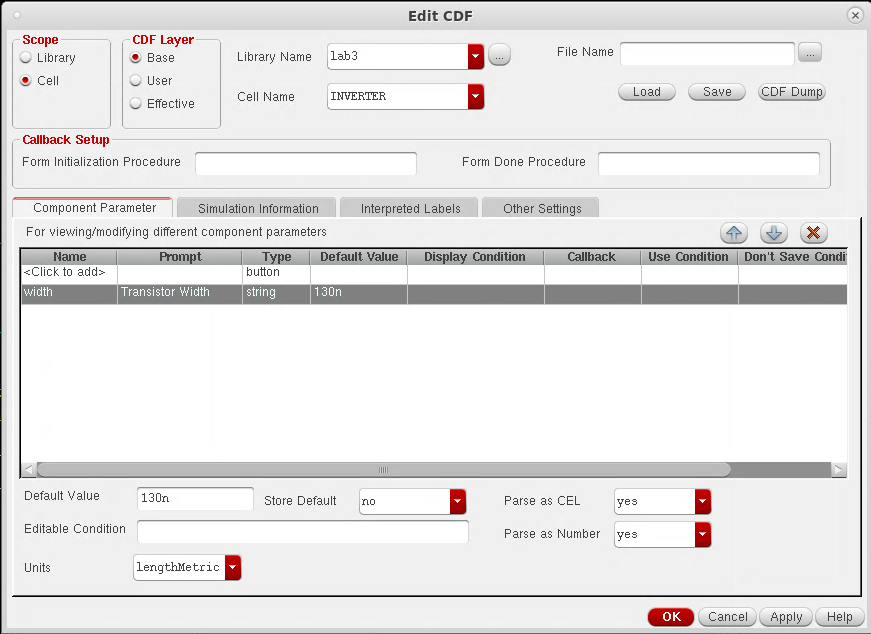The width and height of the screenshot is (871, 634).
Task: Open the Library Name dropdown
Action: pos(476,57)
